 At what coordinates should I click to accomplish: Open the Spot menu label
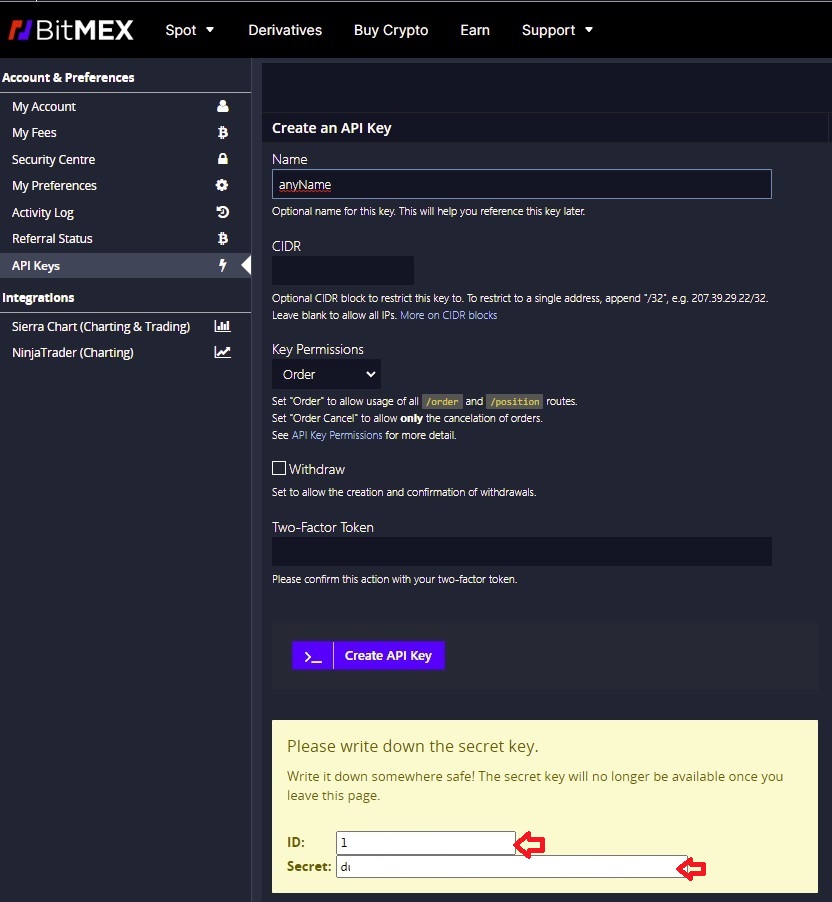181,30
